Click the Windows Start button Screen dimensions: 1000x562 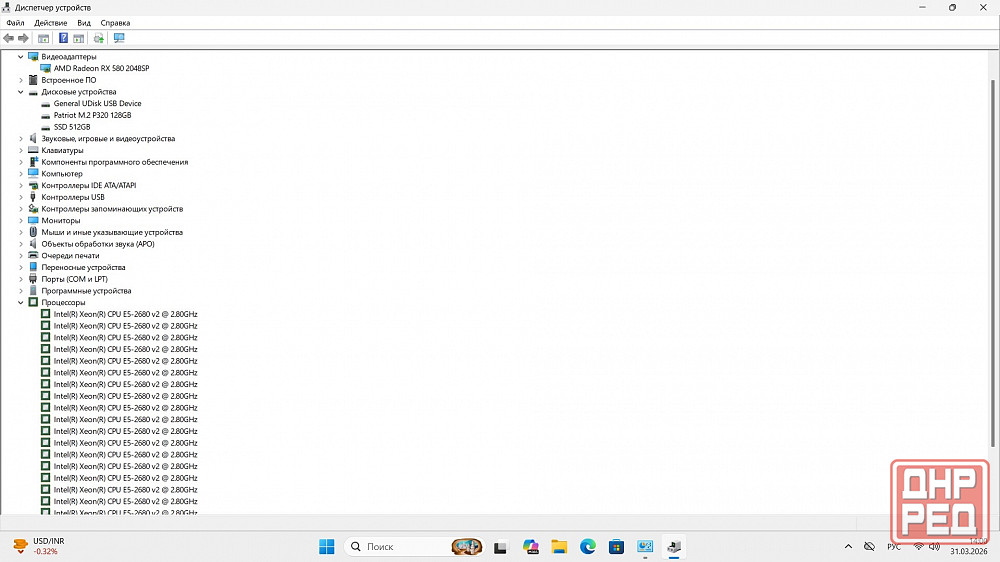pos(326,547)
